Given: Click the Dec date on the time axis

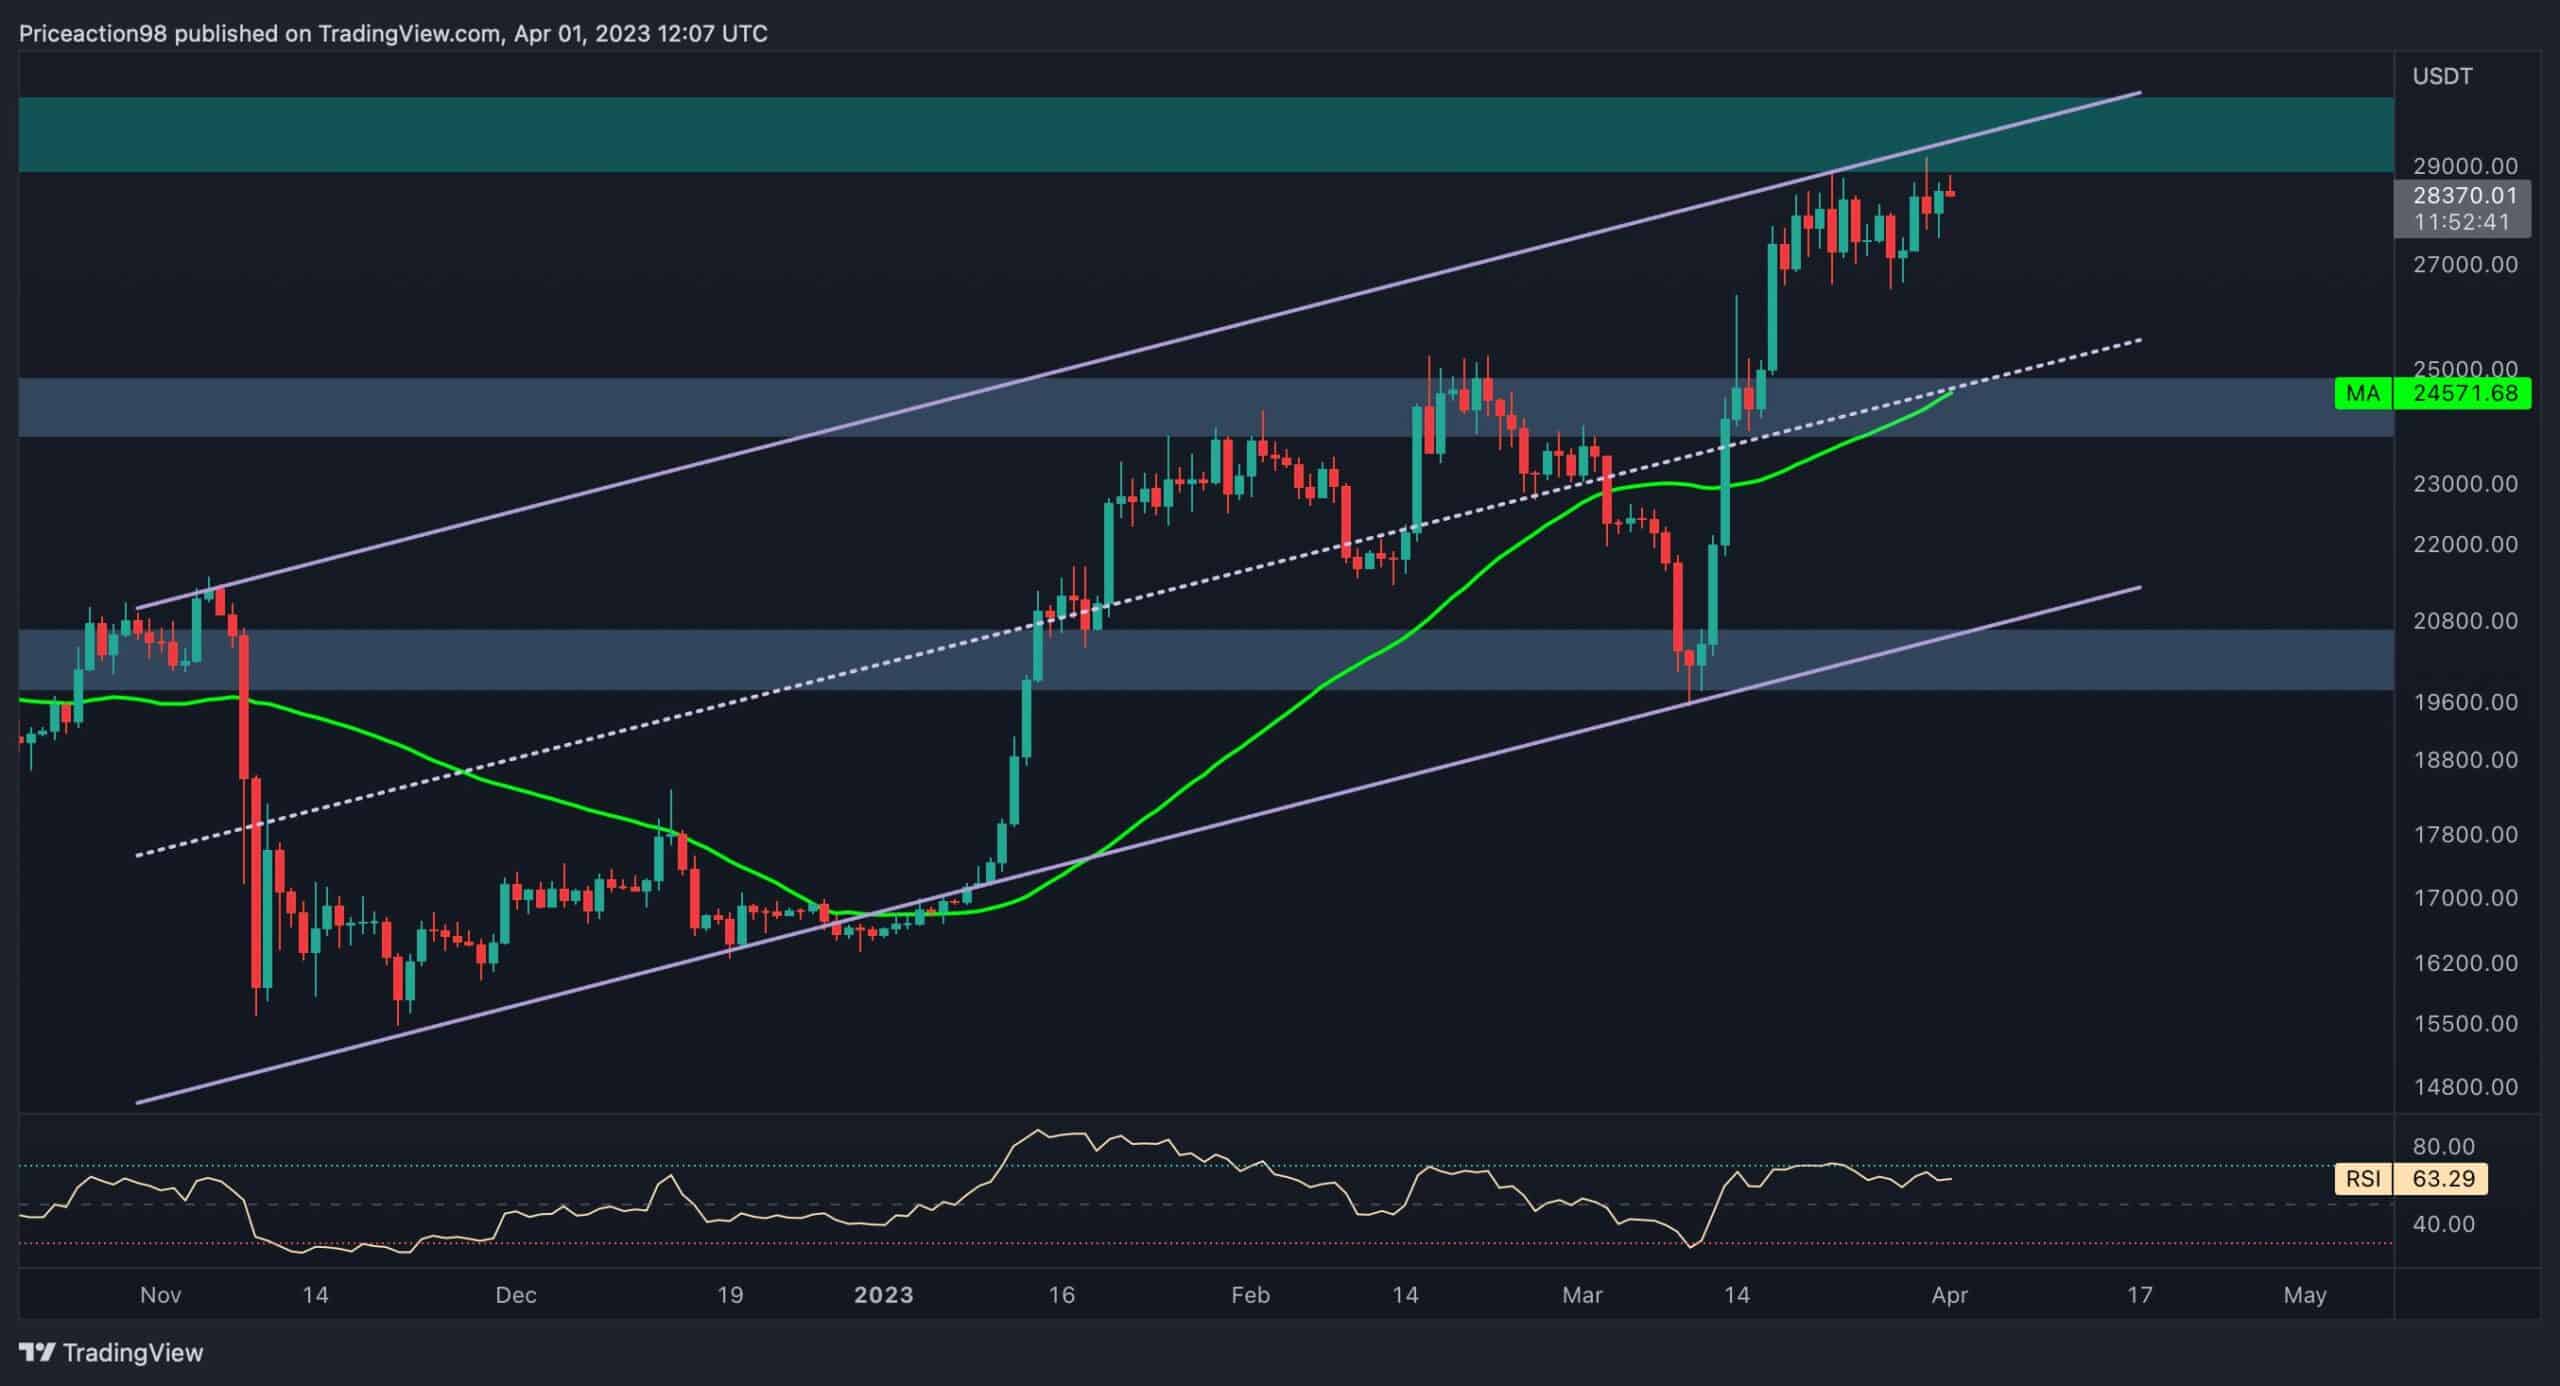Looking at the screenshot, I should pos(516,1295).
